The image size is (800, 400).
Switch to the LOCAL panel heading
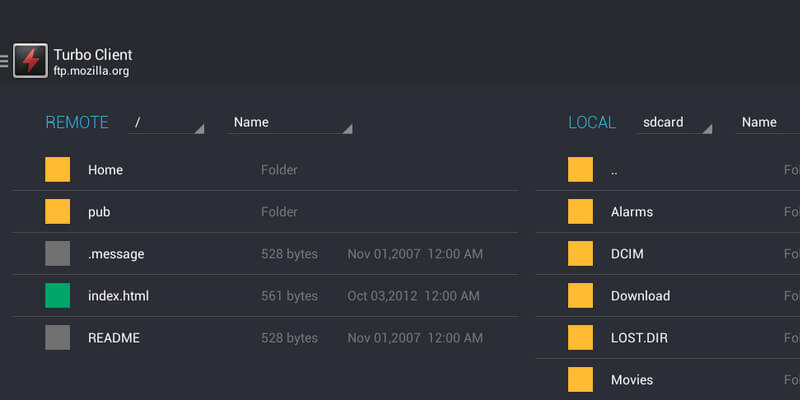pos(592,122)
